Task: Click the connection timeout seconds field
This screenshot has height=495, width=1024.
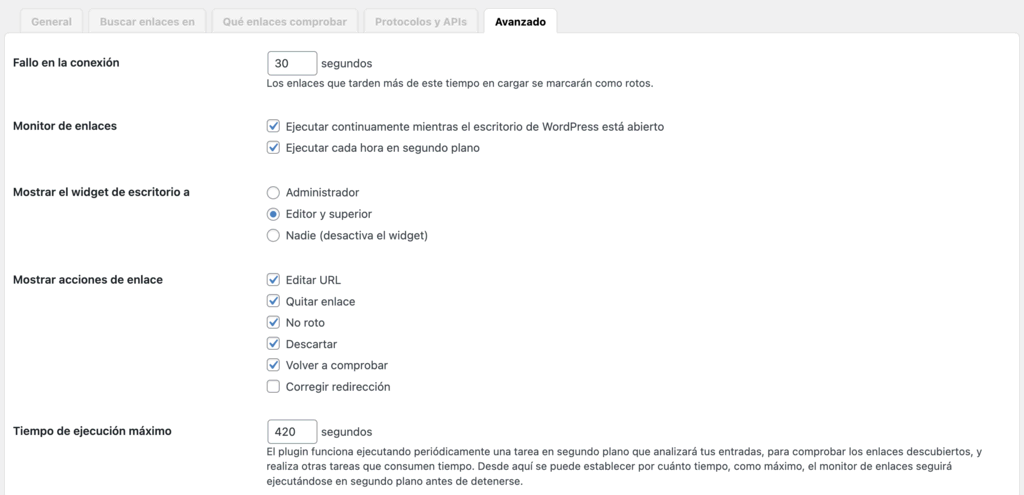Action: (292, 63)
